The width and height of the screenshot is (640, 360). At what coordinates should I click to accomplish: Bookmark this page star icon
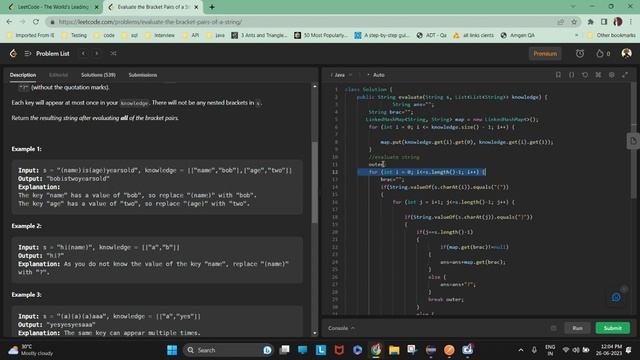point(574,22)
